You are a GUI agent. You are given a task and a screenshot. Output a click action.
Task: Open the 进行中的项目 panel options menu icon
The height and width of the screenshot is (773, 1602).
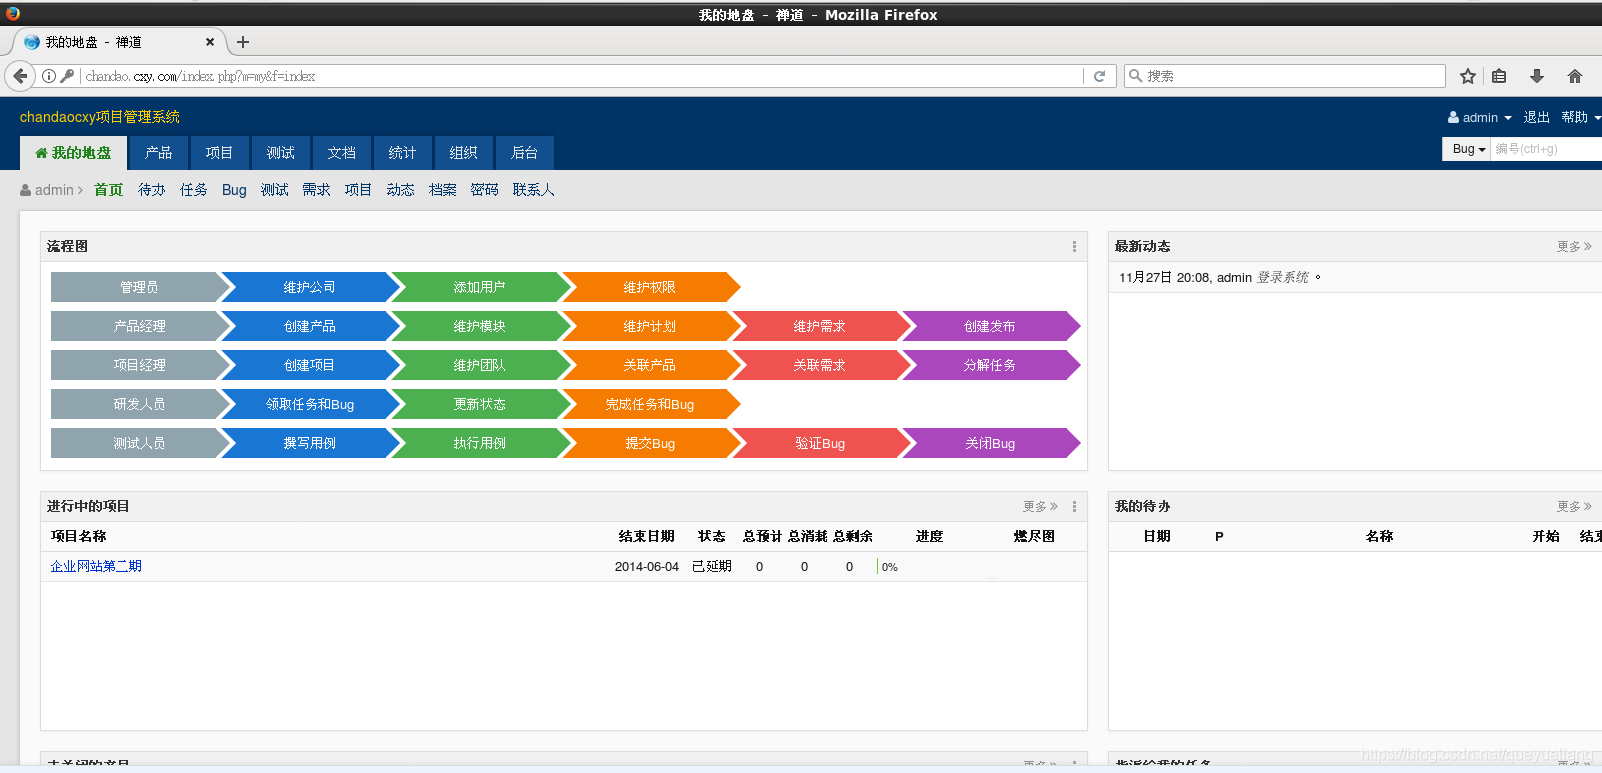(x=1074, y=506)
